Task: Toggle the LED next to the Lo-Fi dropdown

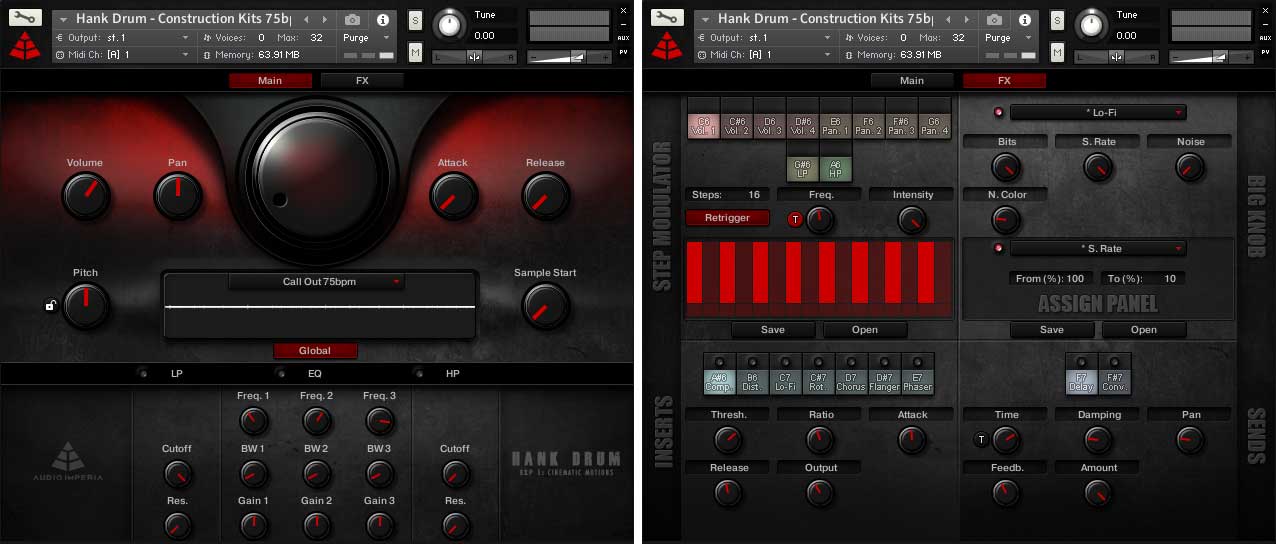Action: (x=998, y=112)
